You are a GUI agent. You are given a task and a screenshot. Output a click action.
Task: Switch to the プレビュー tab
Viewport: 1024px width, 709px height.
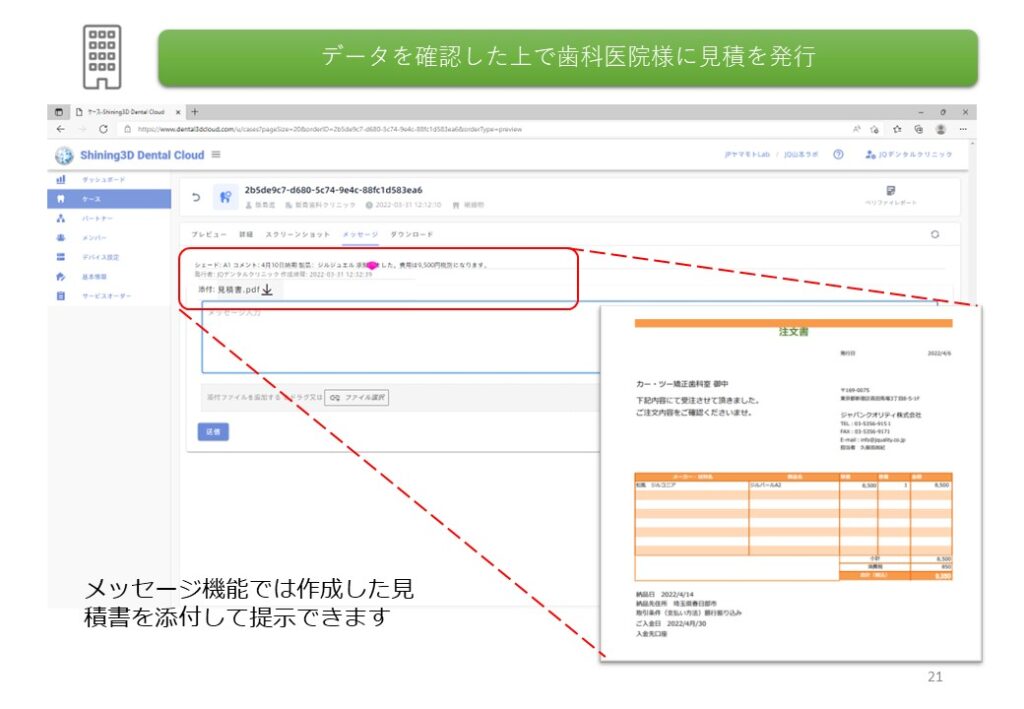pyautogui.click(x=209, y=234)
